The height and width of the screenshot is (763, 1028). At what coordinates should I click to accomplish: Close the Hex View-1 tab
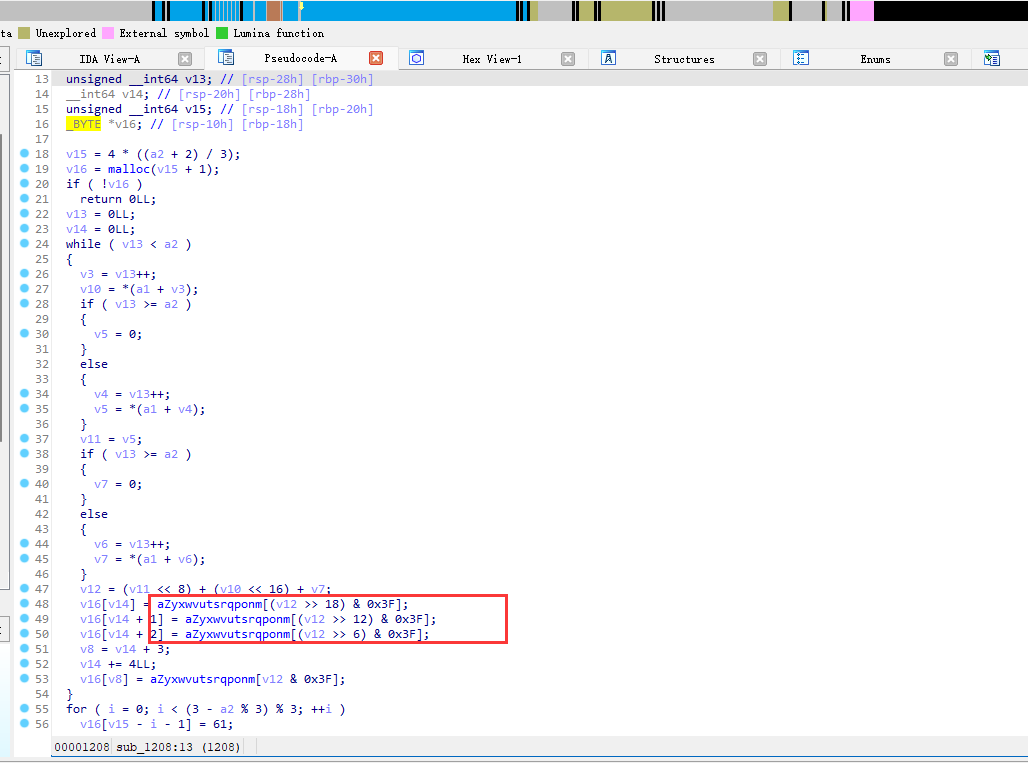[x=568, y=59]
